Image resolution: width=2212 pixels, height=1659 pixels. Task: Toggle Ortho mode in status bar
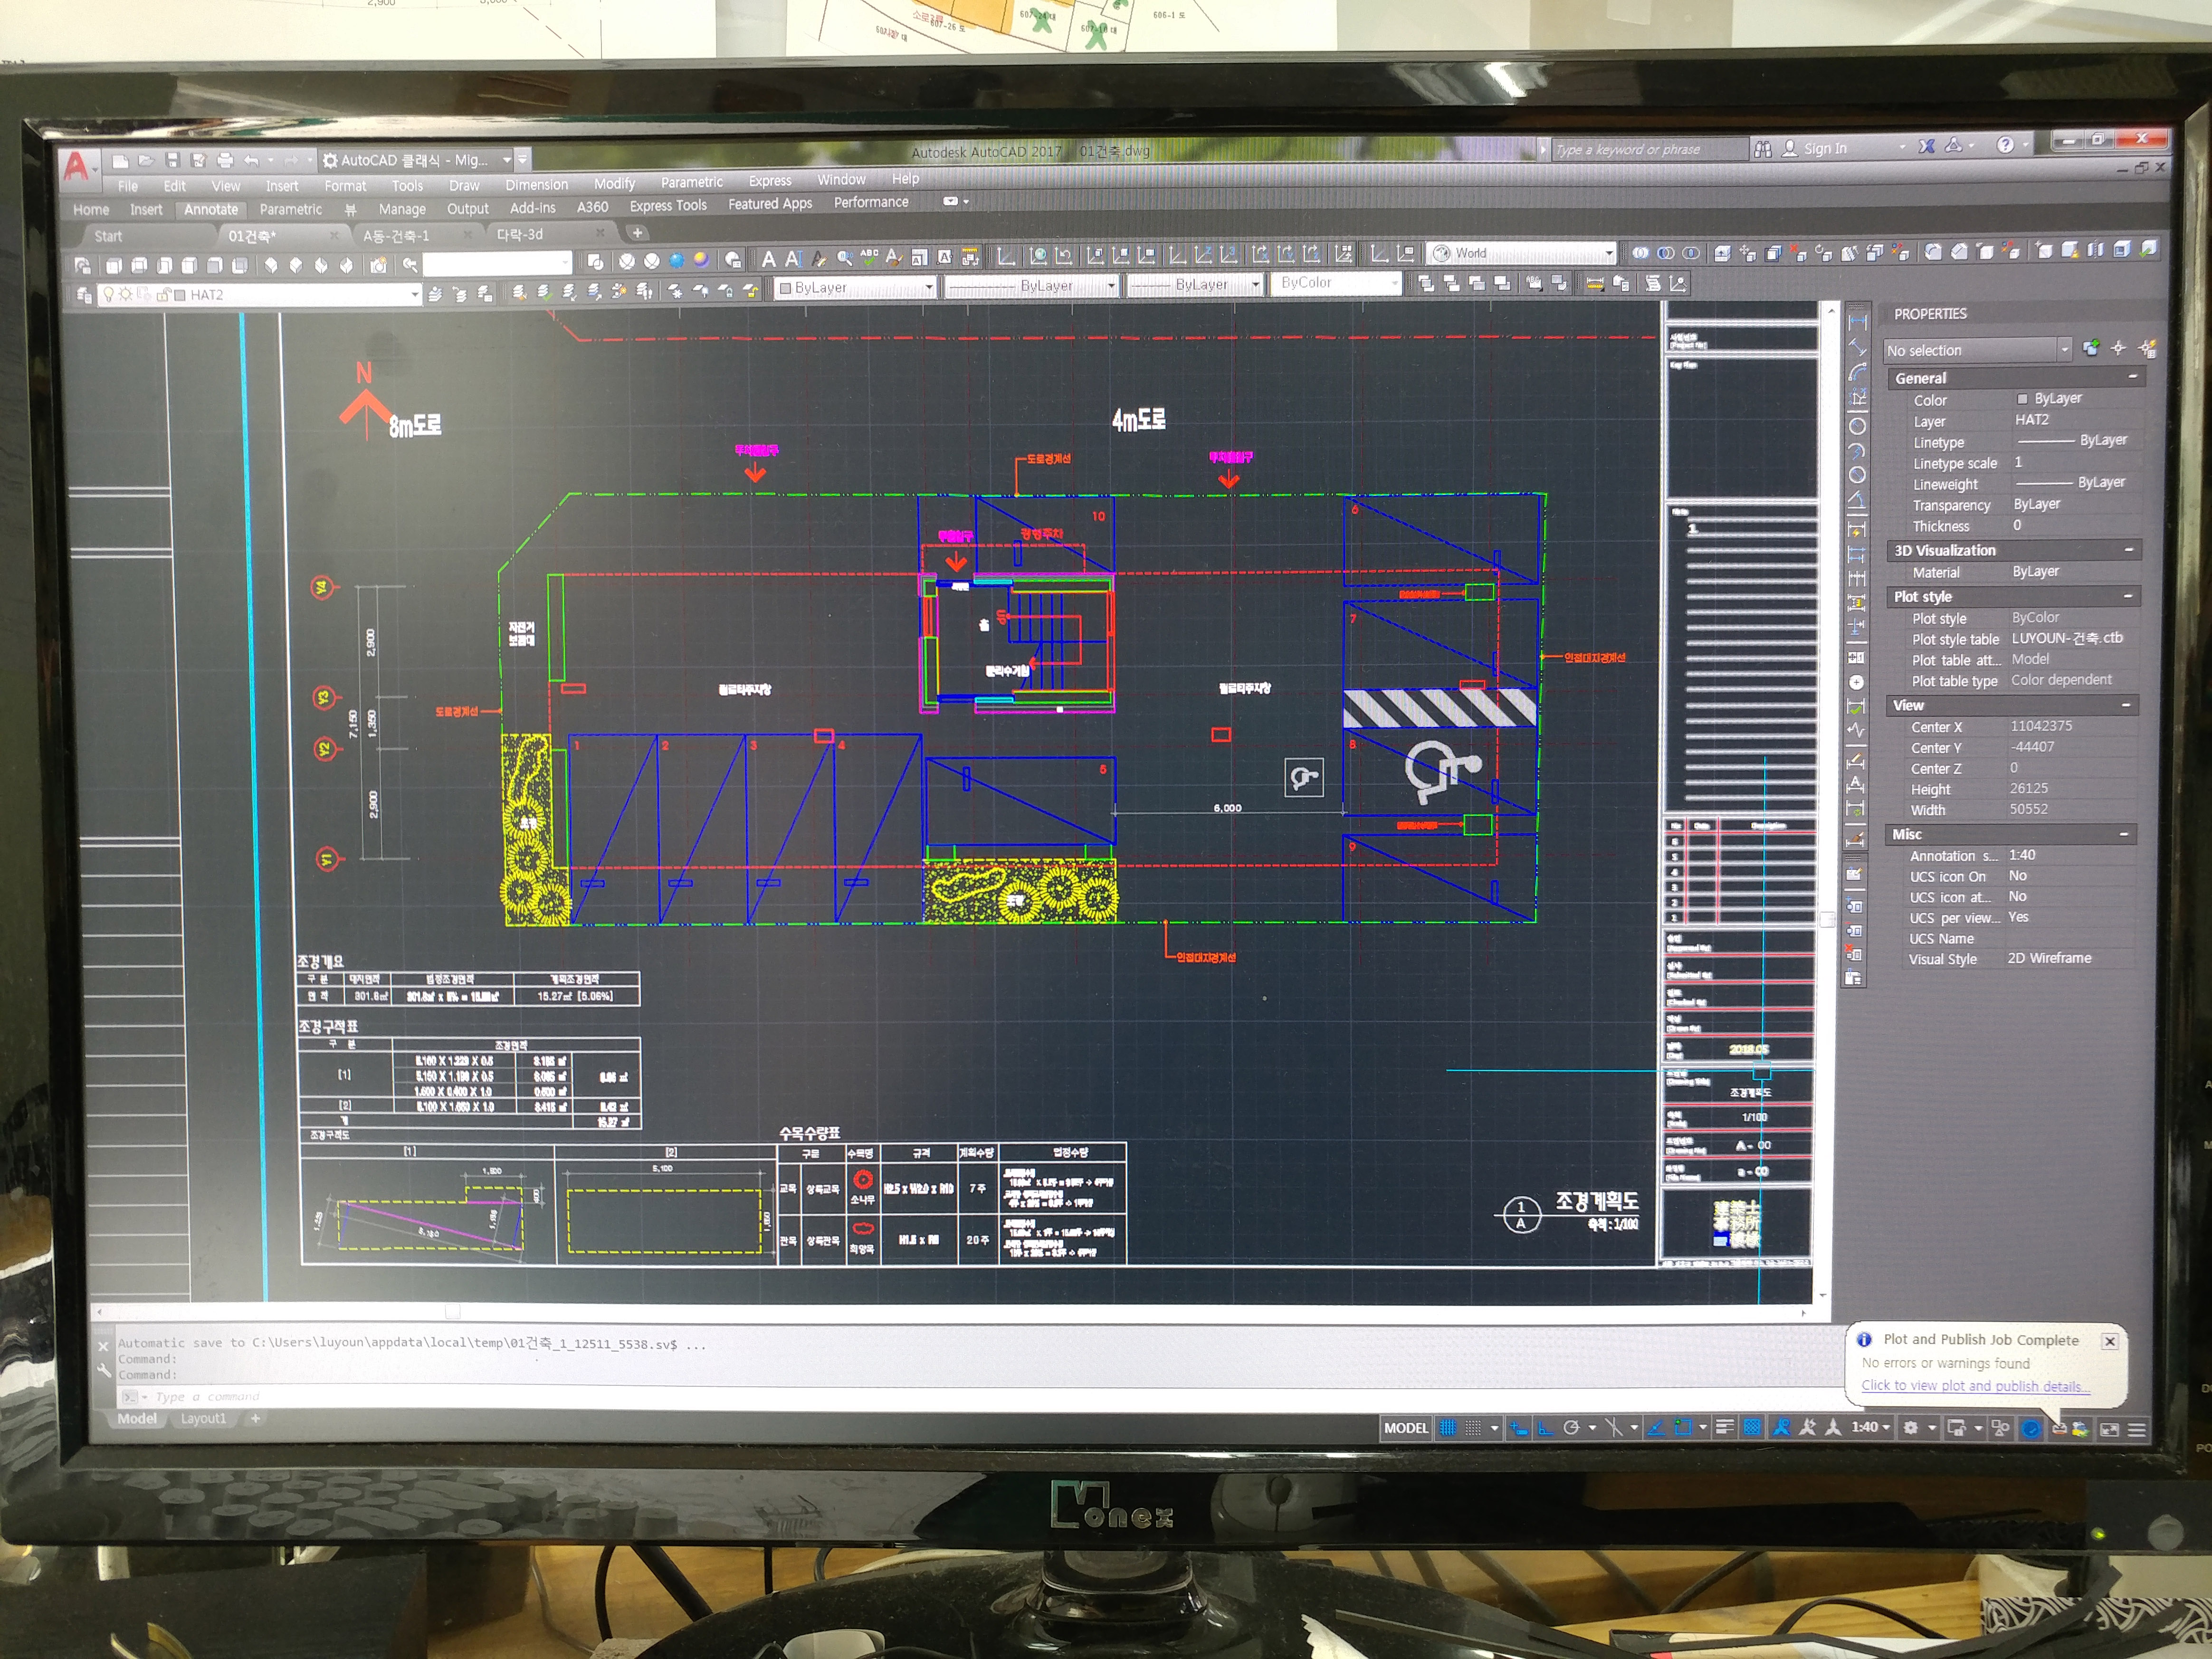1544,1428
